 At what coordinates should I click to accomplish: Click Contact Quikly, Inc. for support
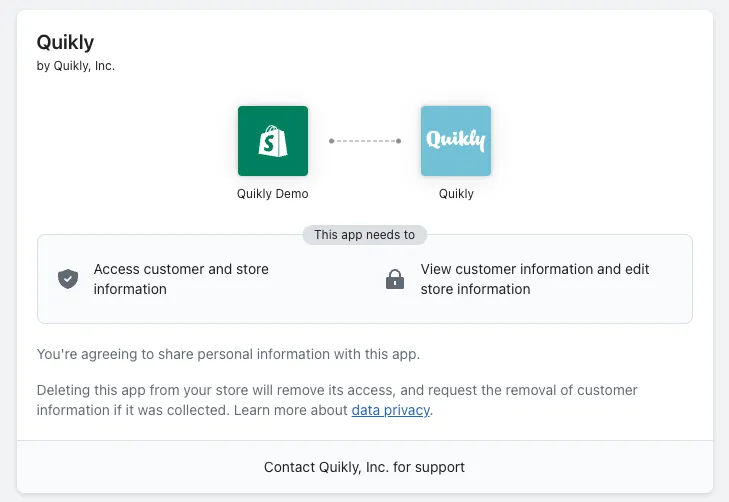(x=364, y=467)
